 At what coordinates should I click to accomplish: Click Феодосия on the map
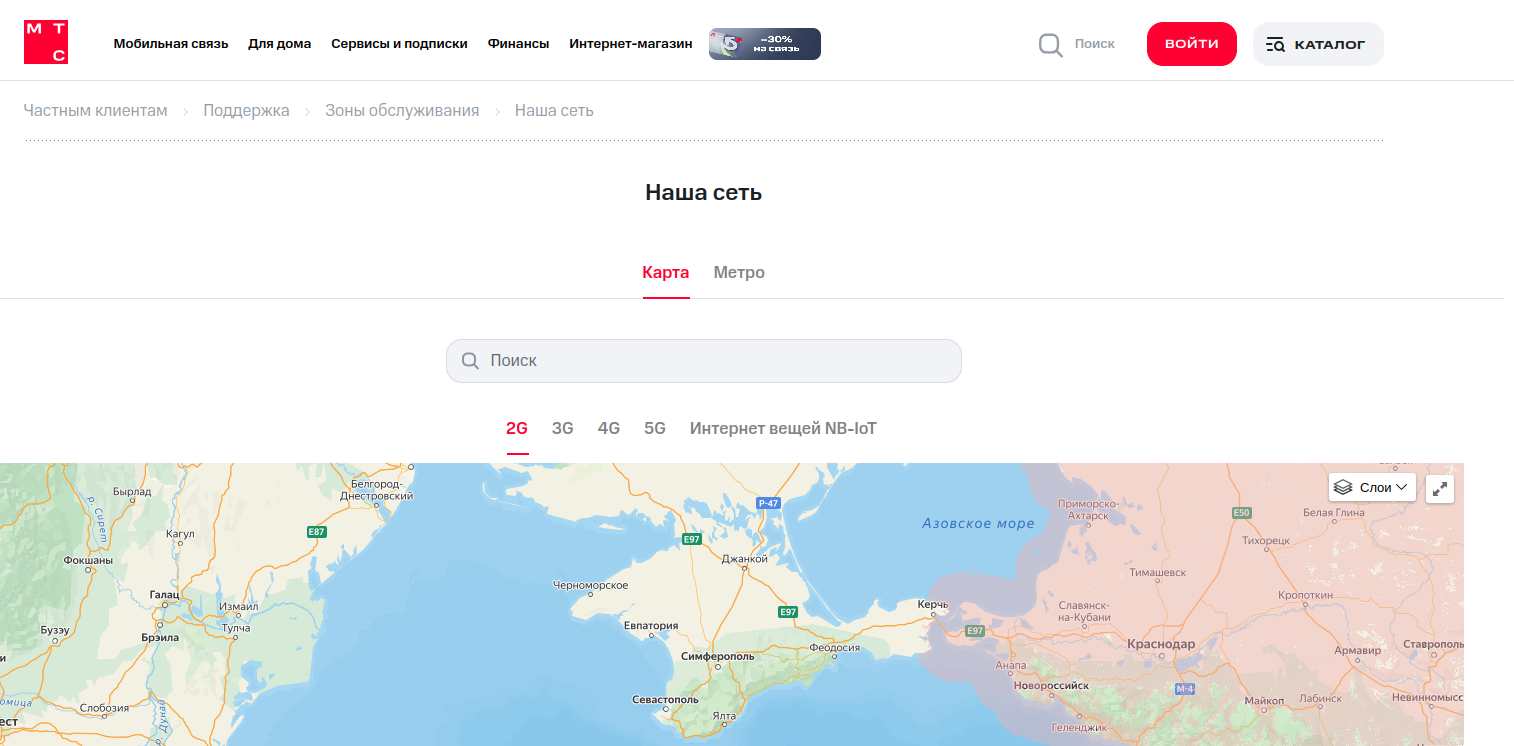835,648
